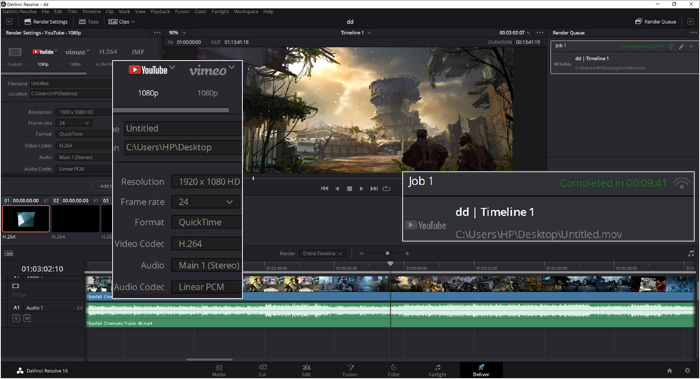Play reverse in the viewer

[337, 188]
